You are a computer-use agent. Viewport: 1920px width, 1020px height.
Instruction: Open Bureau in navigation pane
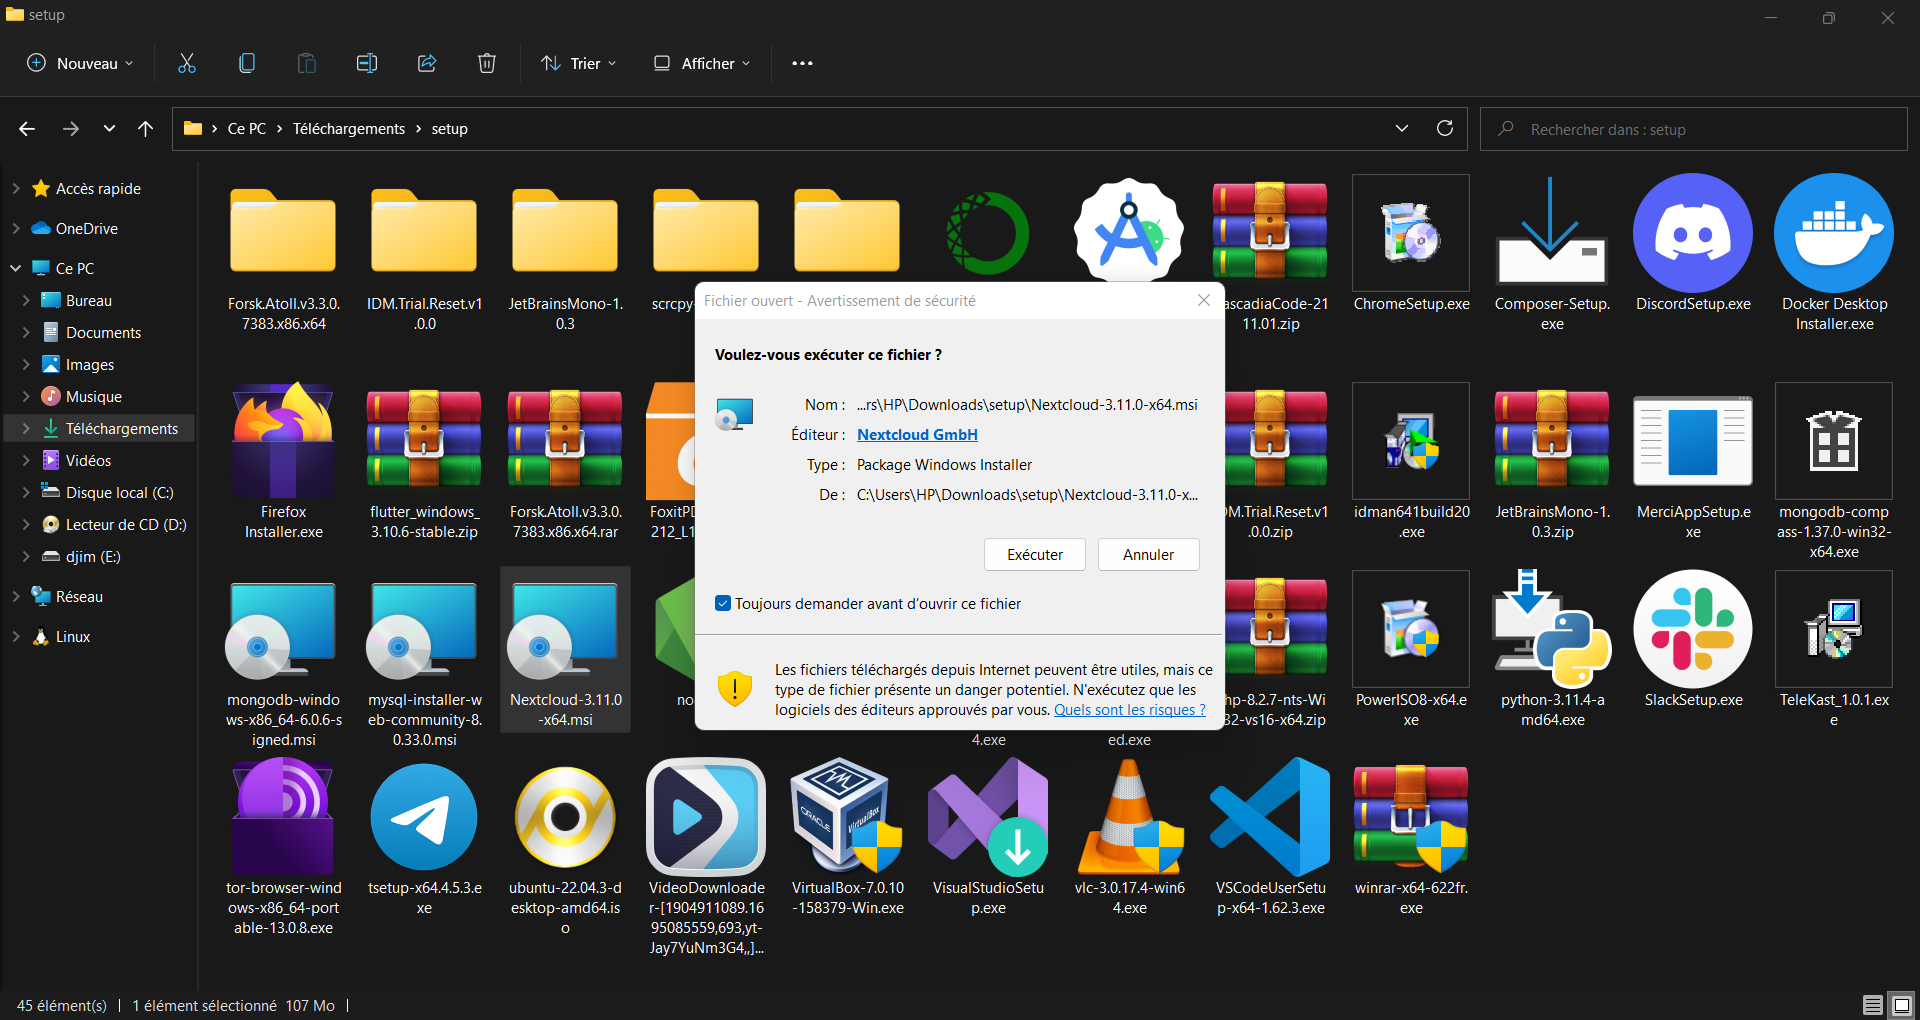pos(89,300)
